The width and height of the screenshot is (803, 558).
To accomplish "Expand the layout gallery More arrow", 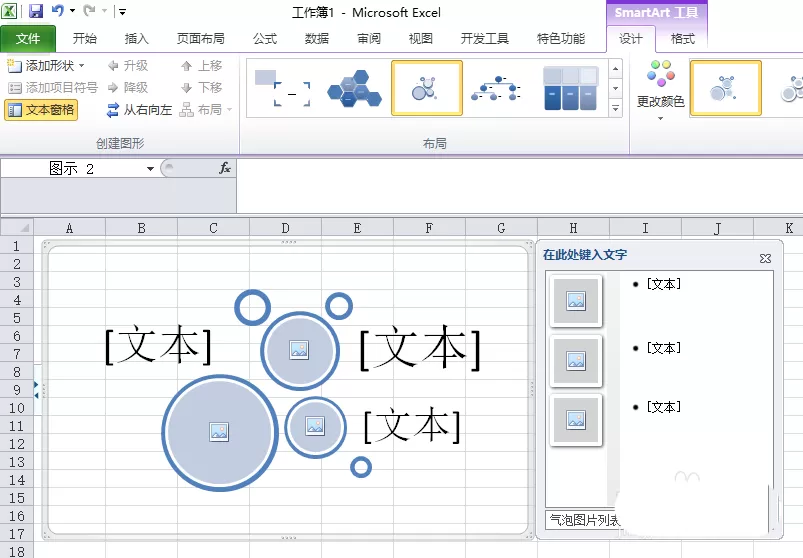I will [615, 109].
